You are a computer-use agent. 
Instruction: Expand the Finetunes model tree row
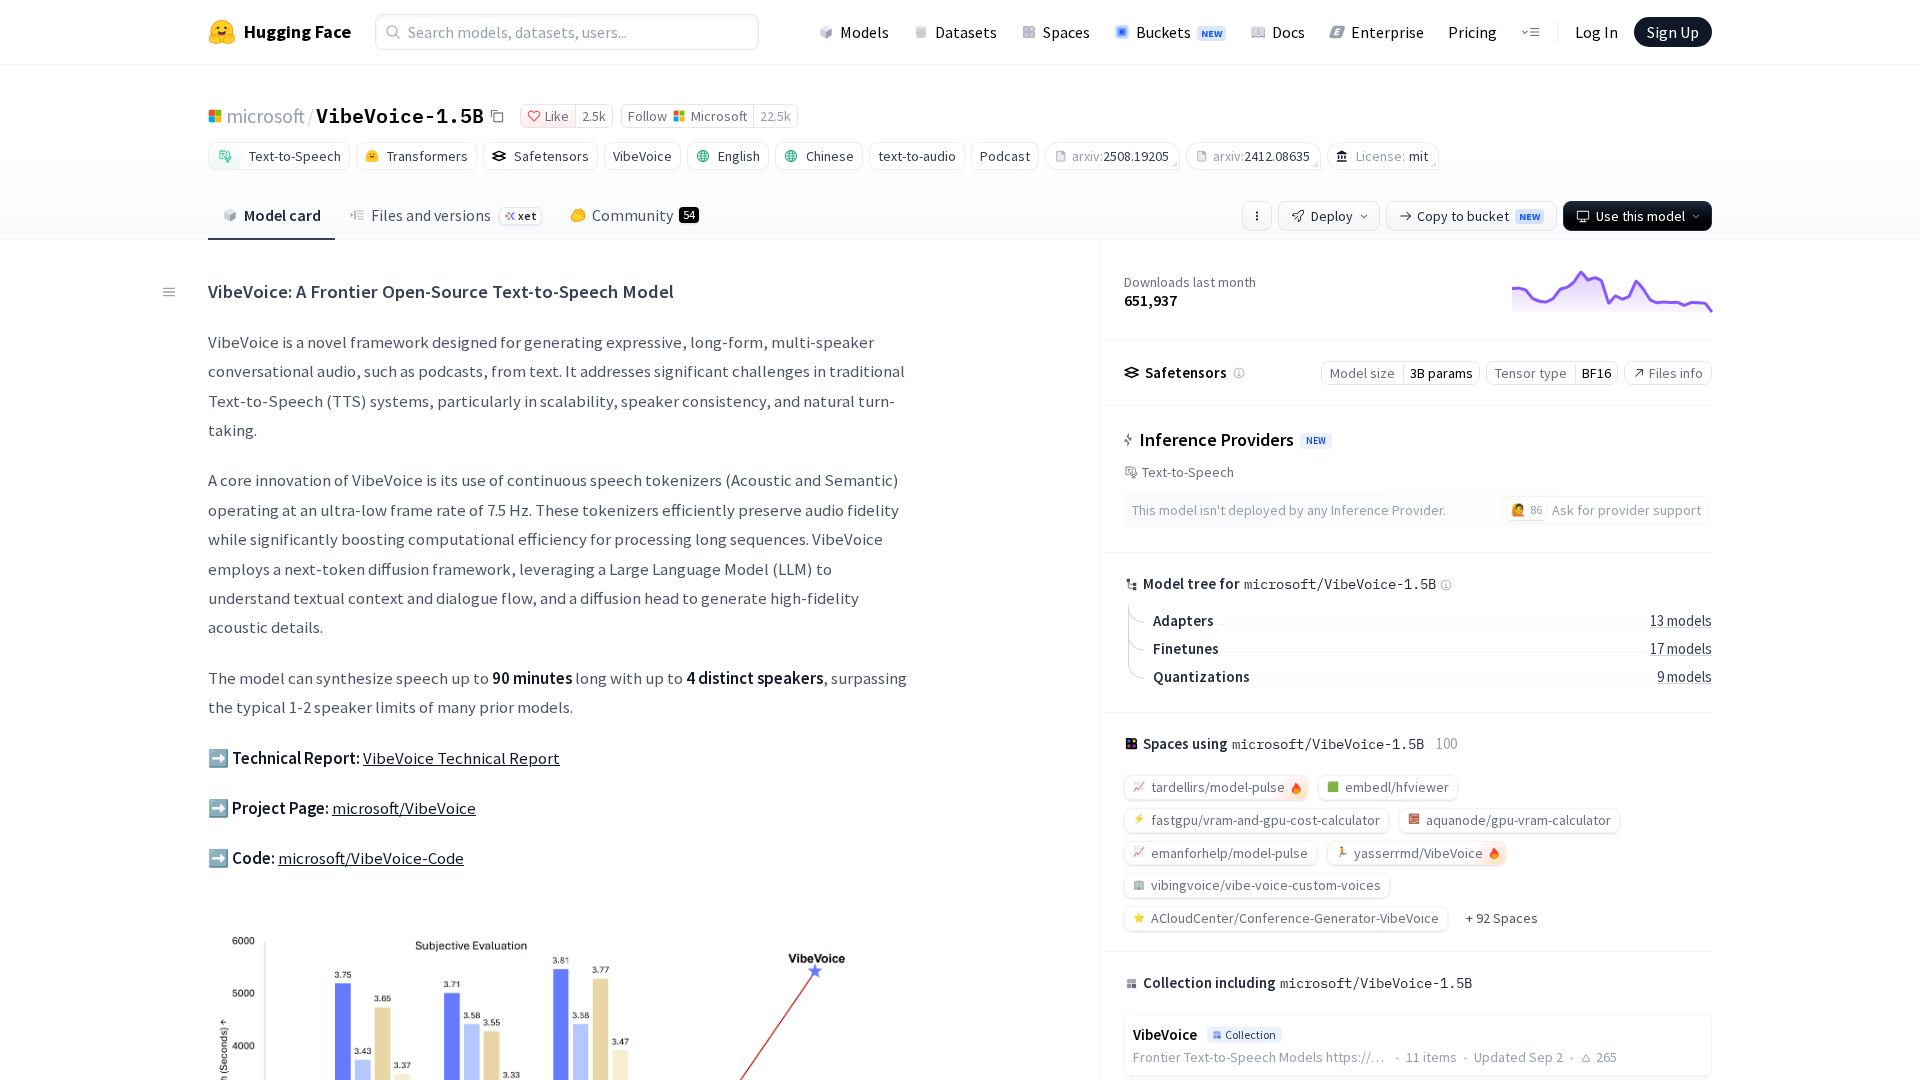coord(1431,649)
